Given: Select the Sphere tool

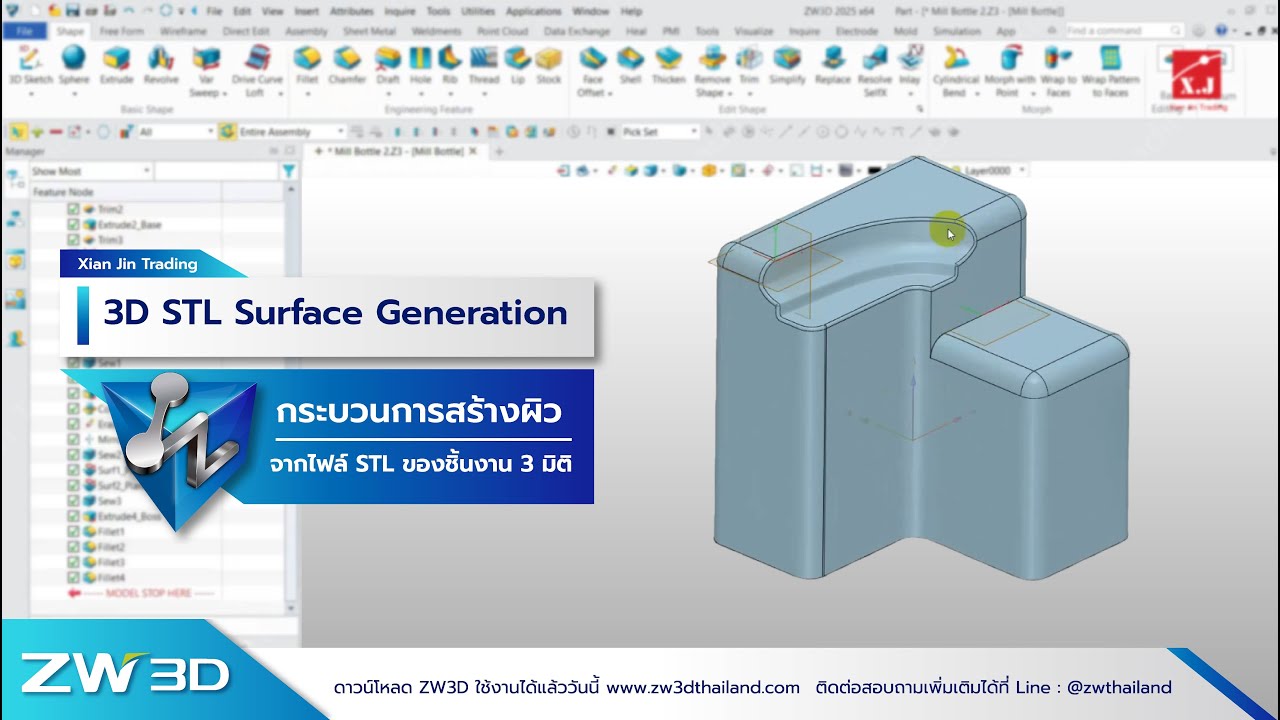Looking at the screenshot, I should point(74,64).
